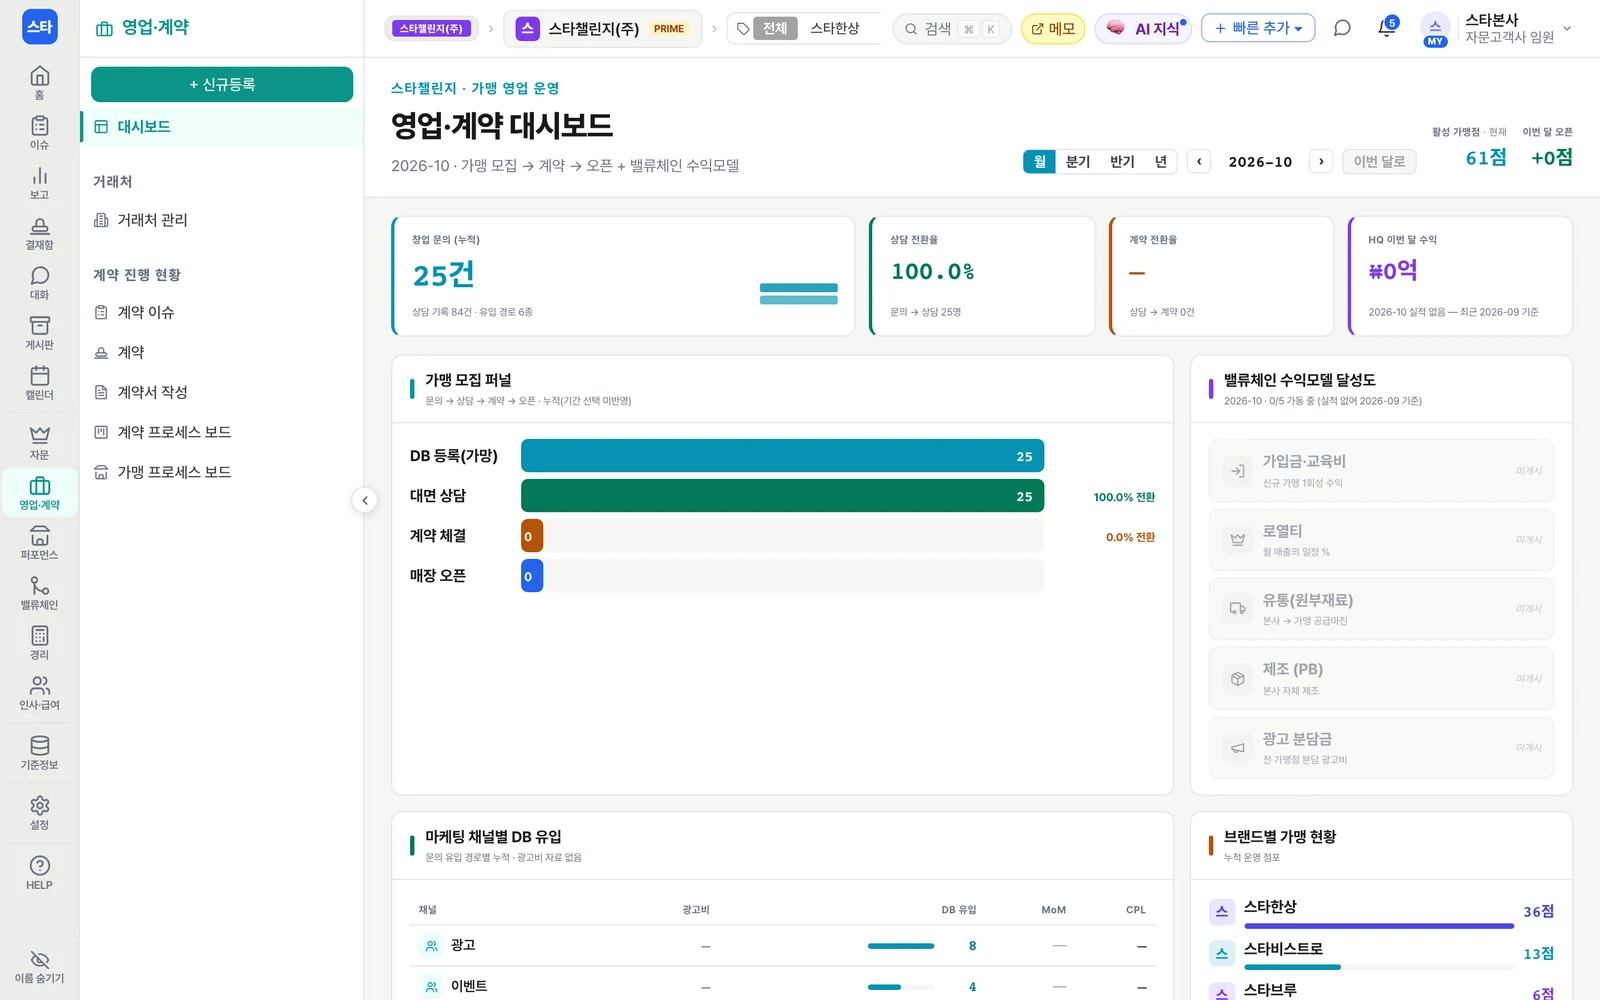Image resolution: width=1600 pixels, height=1000 pixels.
Task: Open the 홈 sidebar icon
Action: click(39, 82)
